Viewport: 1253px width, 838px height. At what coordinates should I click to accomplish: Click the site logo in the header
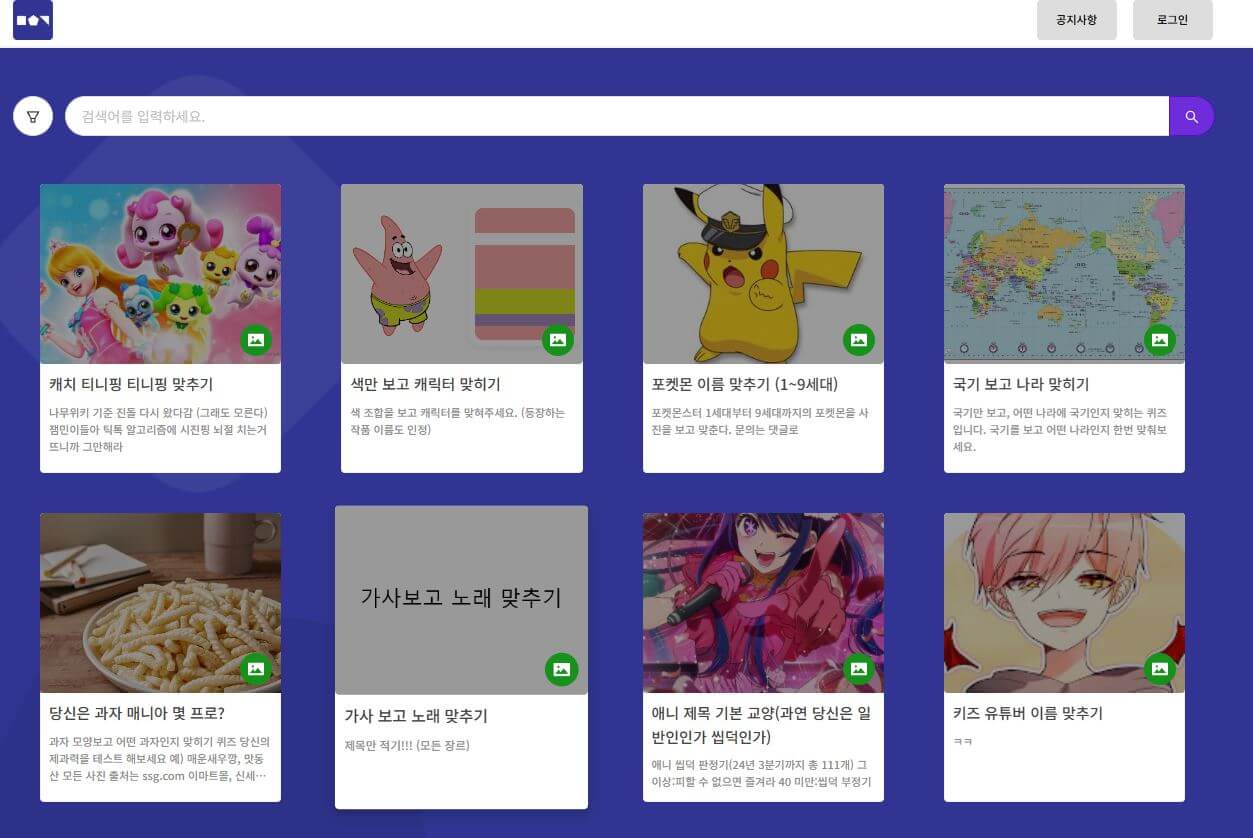pos(33,20)
